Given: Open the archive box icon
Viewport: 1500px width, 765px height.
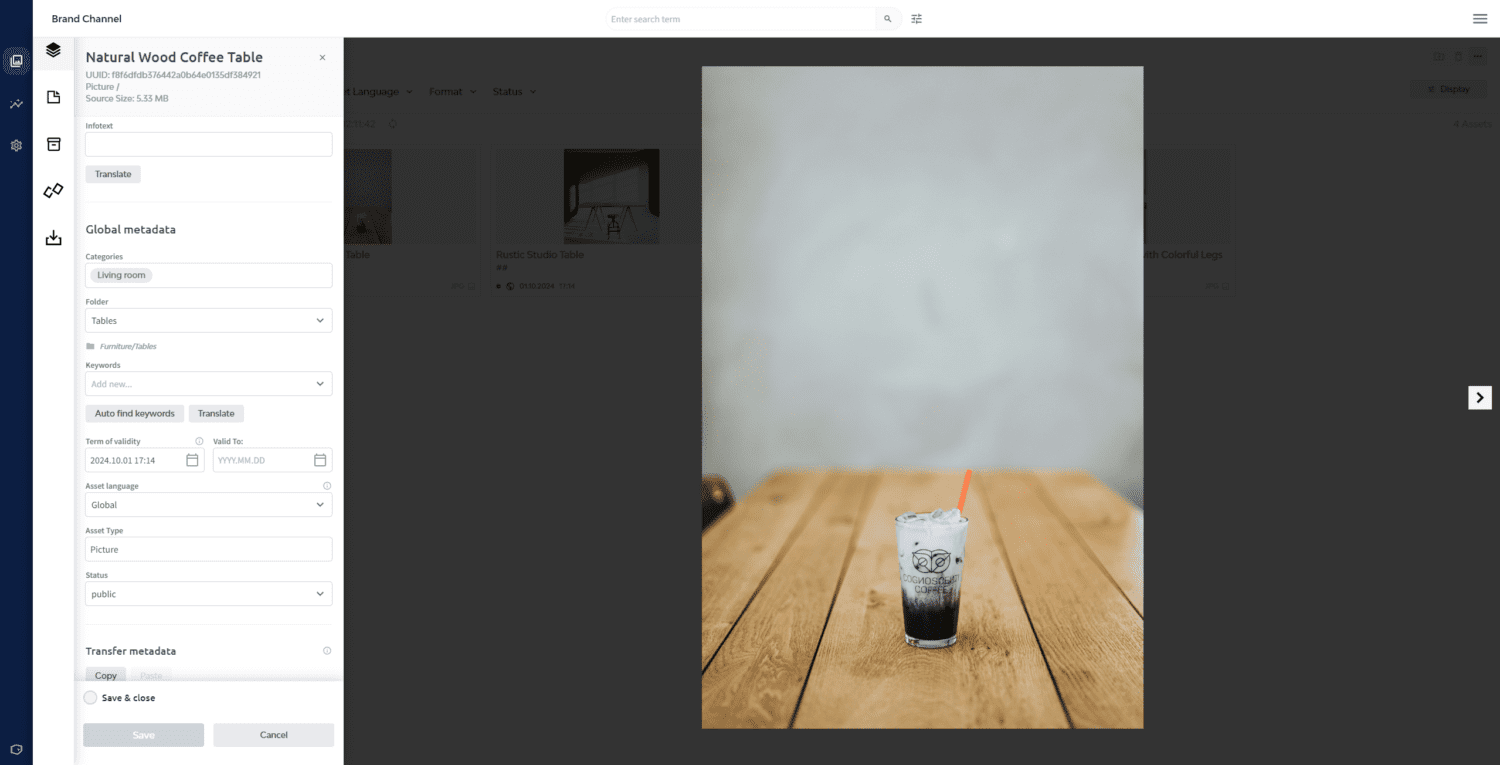Looking at the screenshot, I should (54, 144).
